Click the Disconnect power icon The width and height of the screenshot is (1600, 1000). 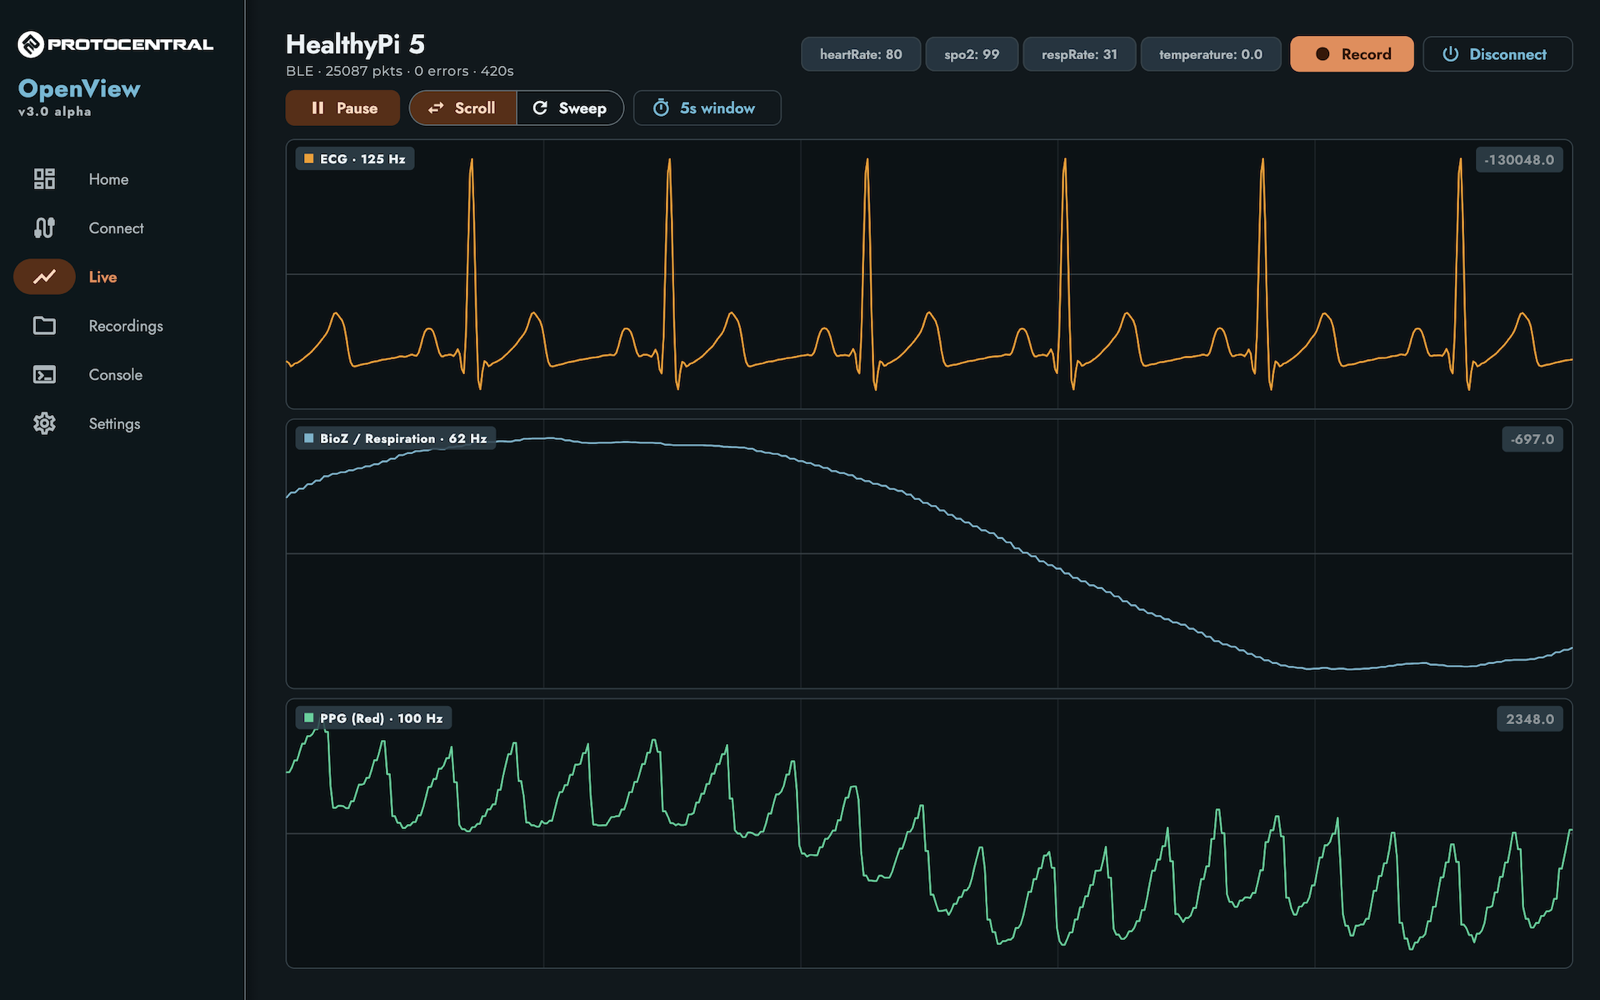1450,54
